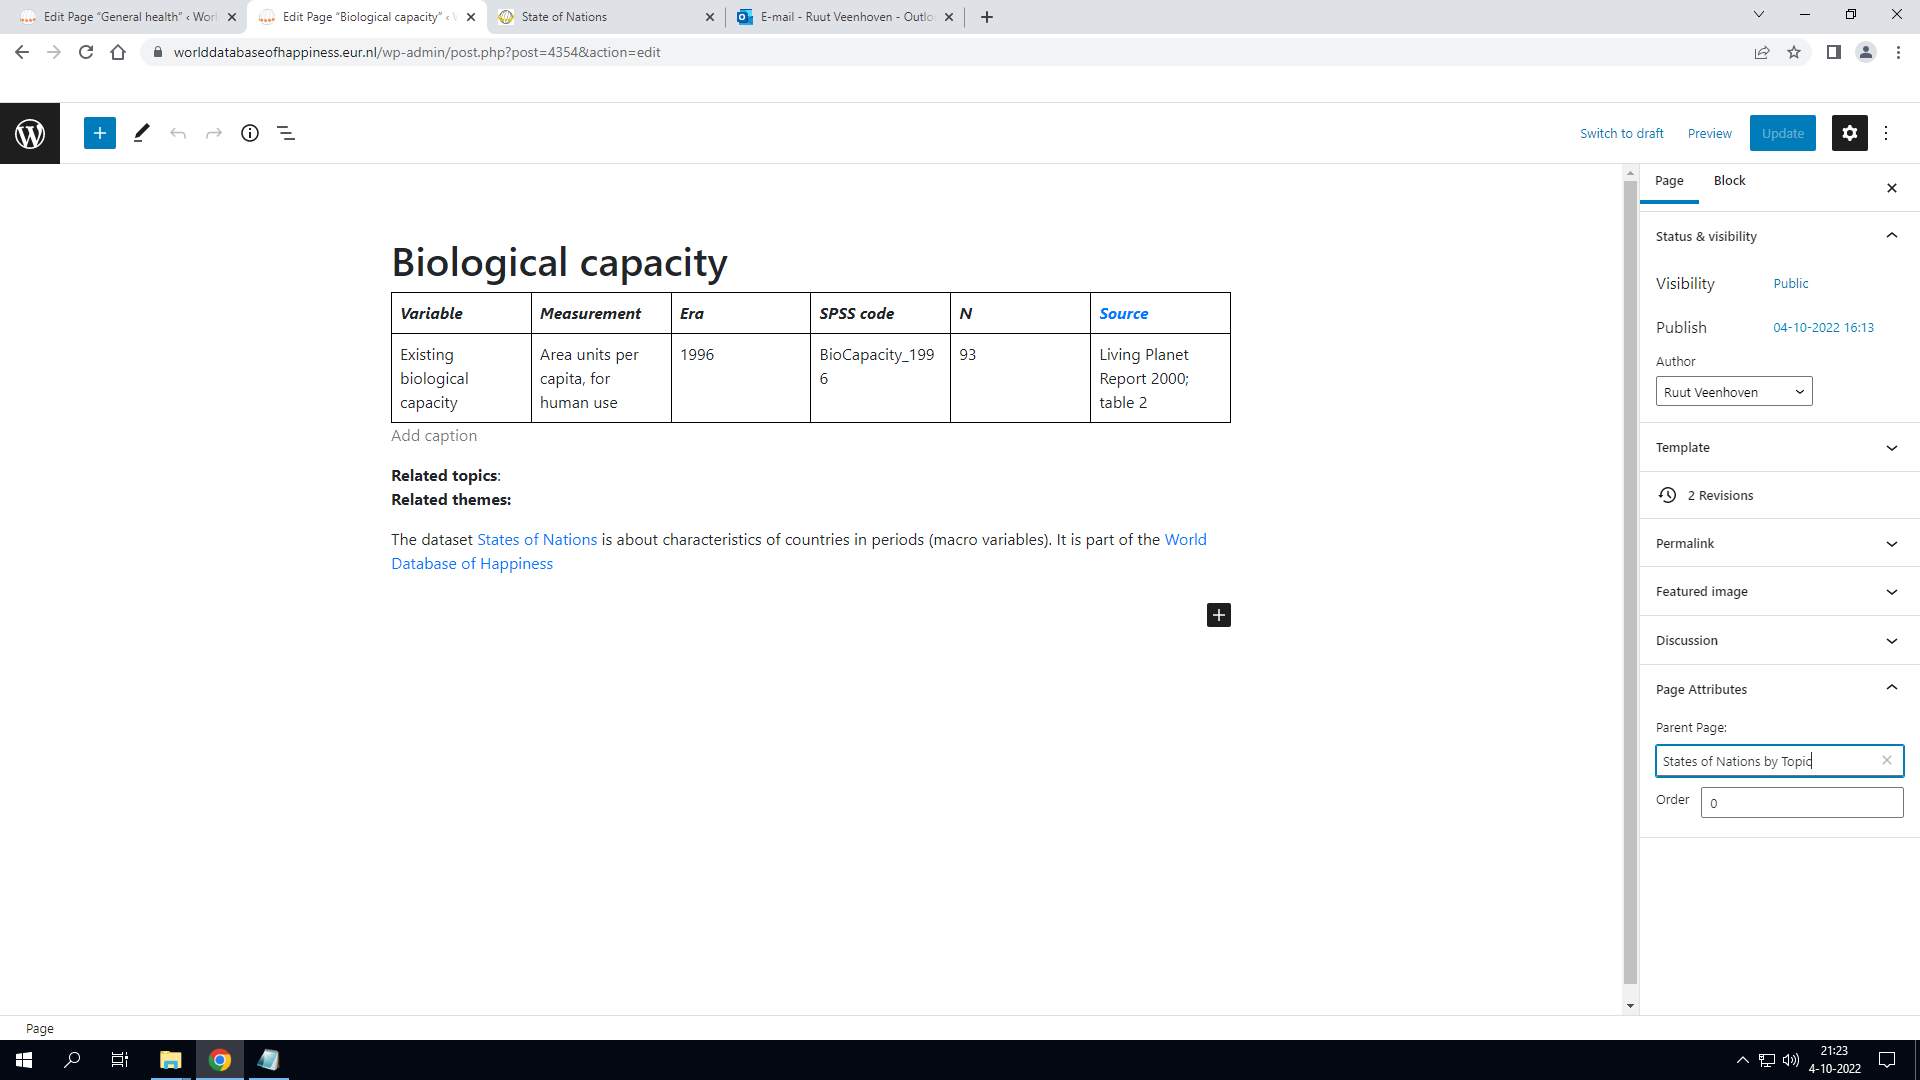Open the block inserter plus button
The height and width of the screenshot is (1080, 1920).
pyautogui.click(x=100, y=133)
